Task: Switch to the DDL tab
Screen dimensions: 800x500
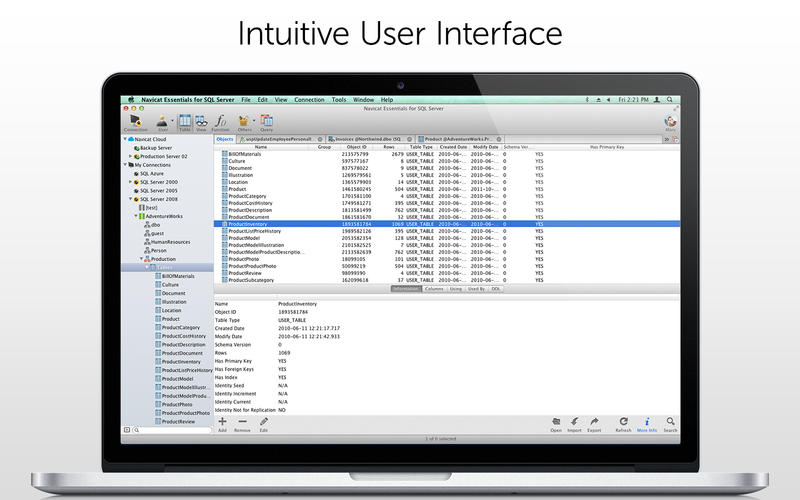Action: pos(496,288)
